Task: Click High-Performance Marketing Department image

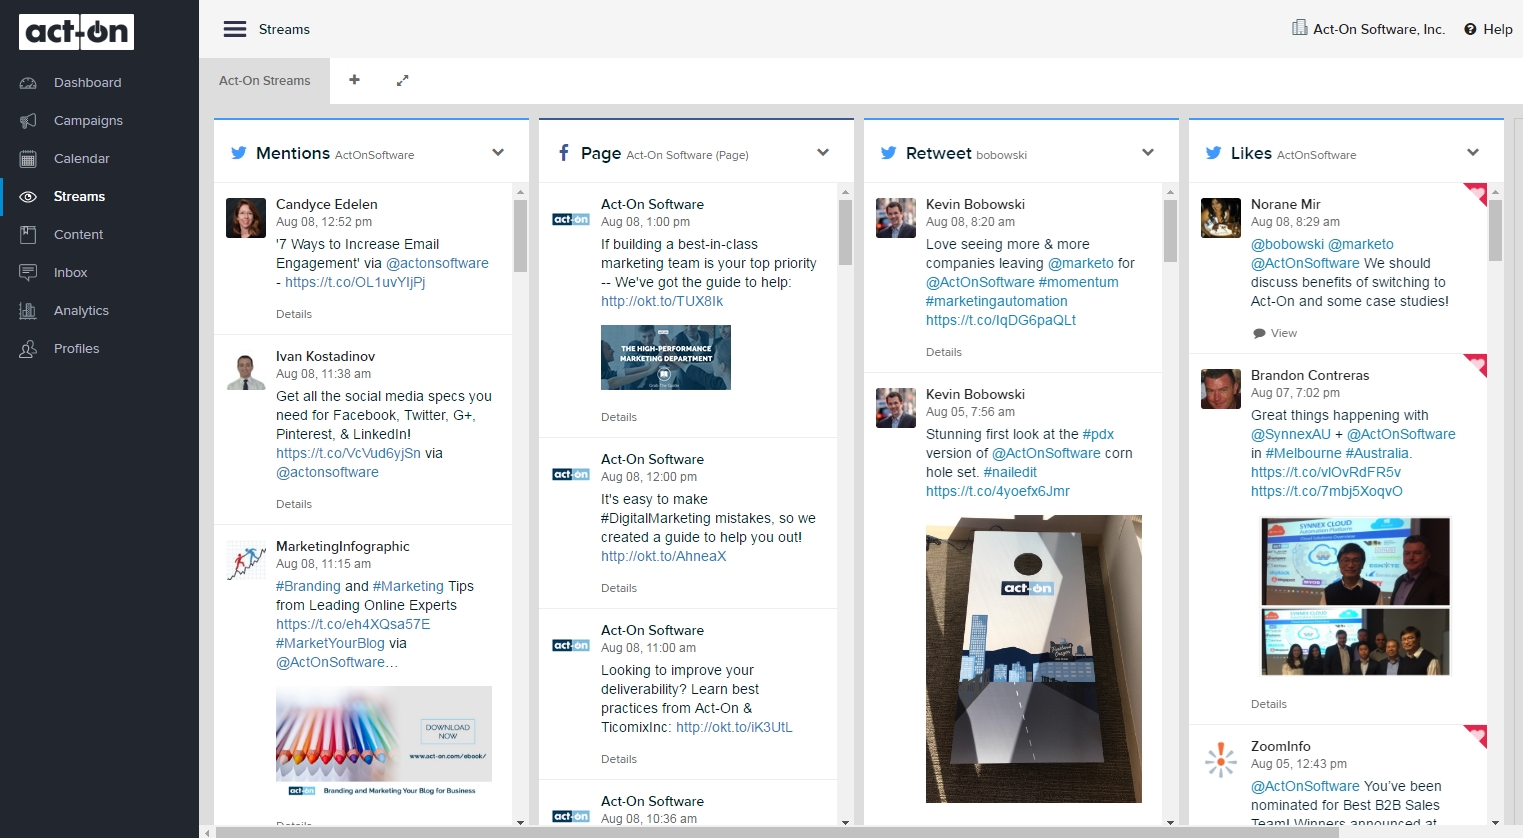Action: 666,357
